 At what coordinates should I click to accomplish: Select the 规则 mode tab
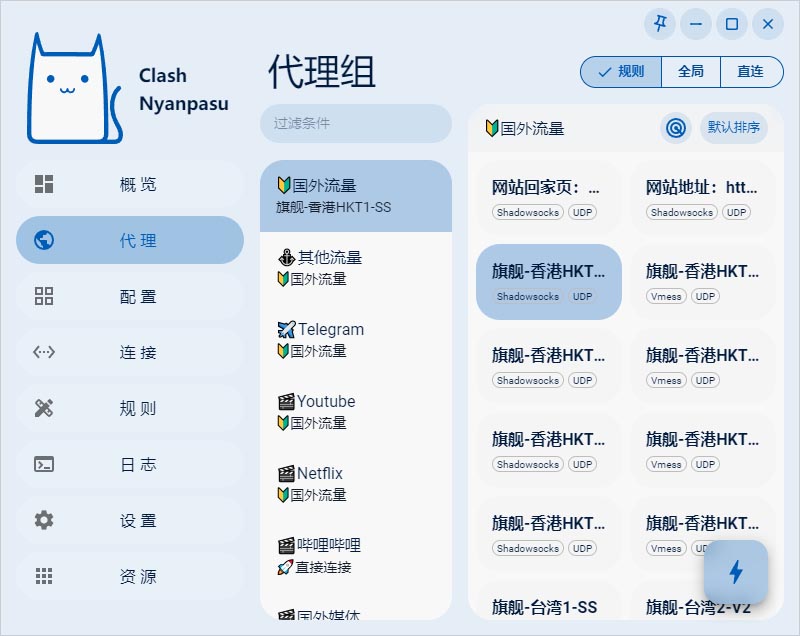[x=620, y=72]
